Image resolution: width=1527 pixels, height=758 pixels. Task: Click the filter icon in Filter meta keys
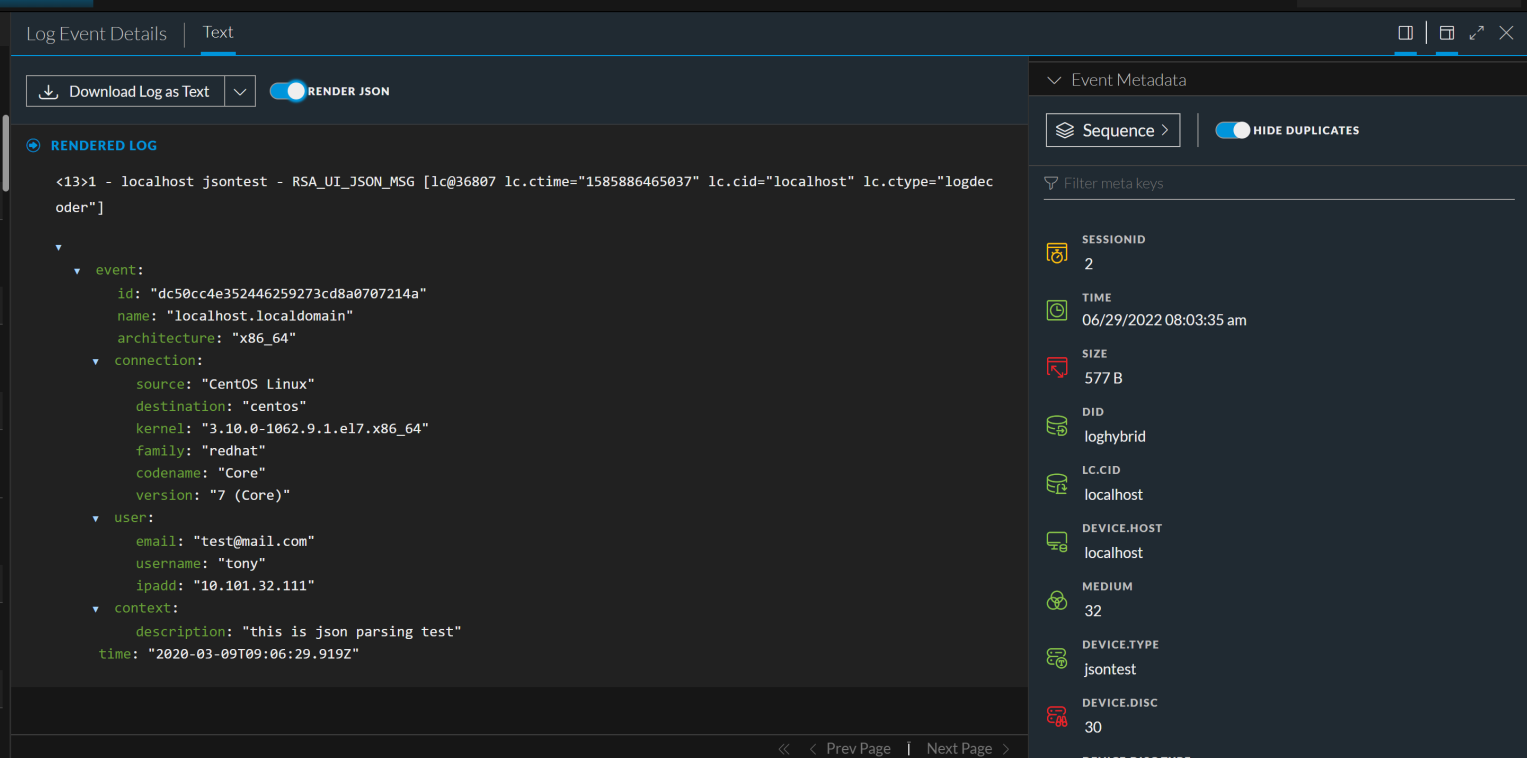tap(1050, 183)
